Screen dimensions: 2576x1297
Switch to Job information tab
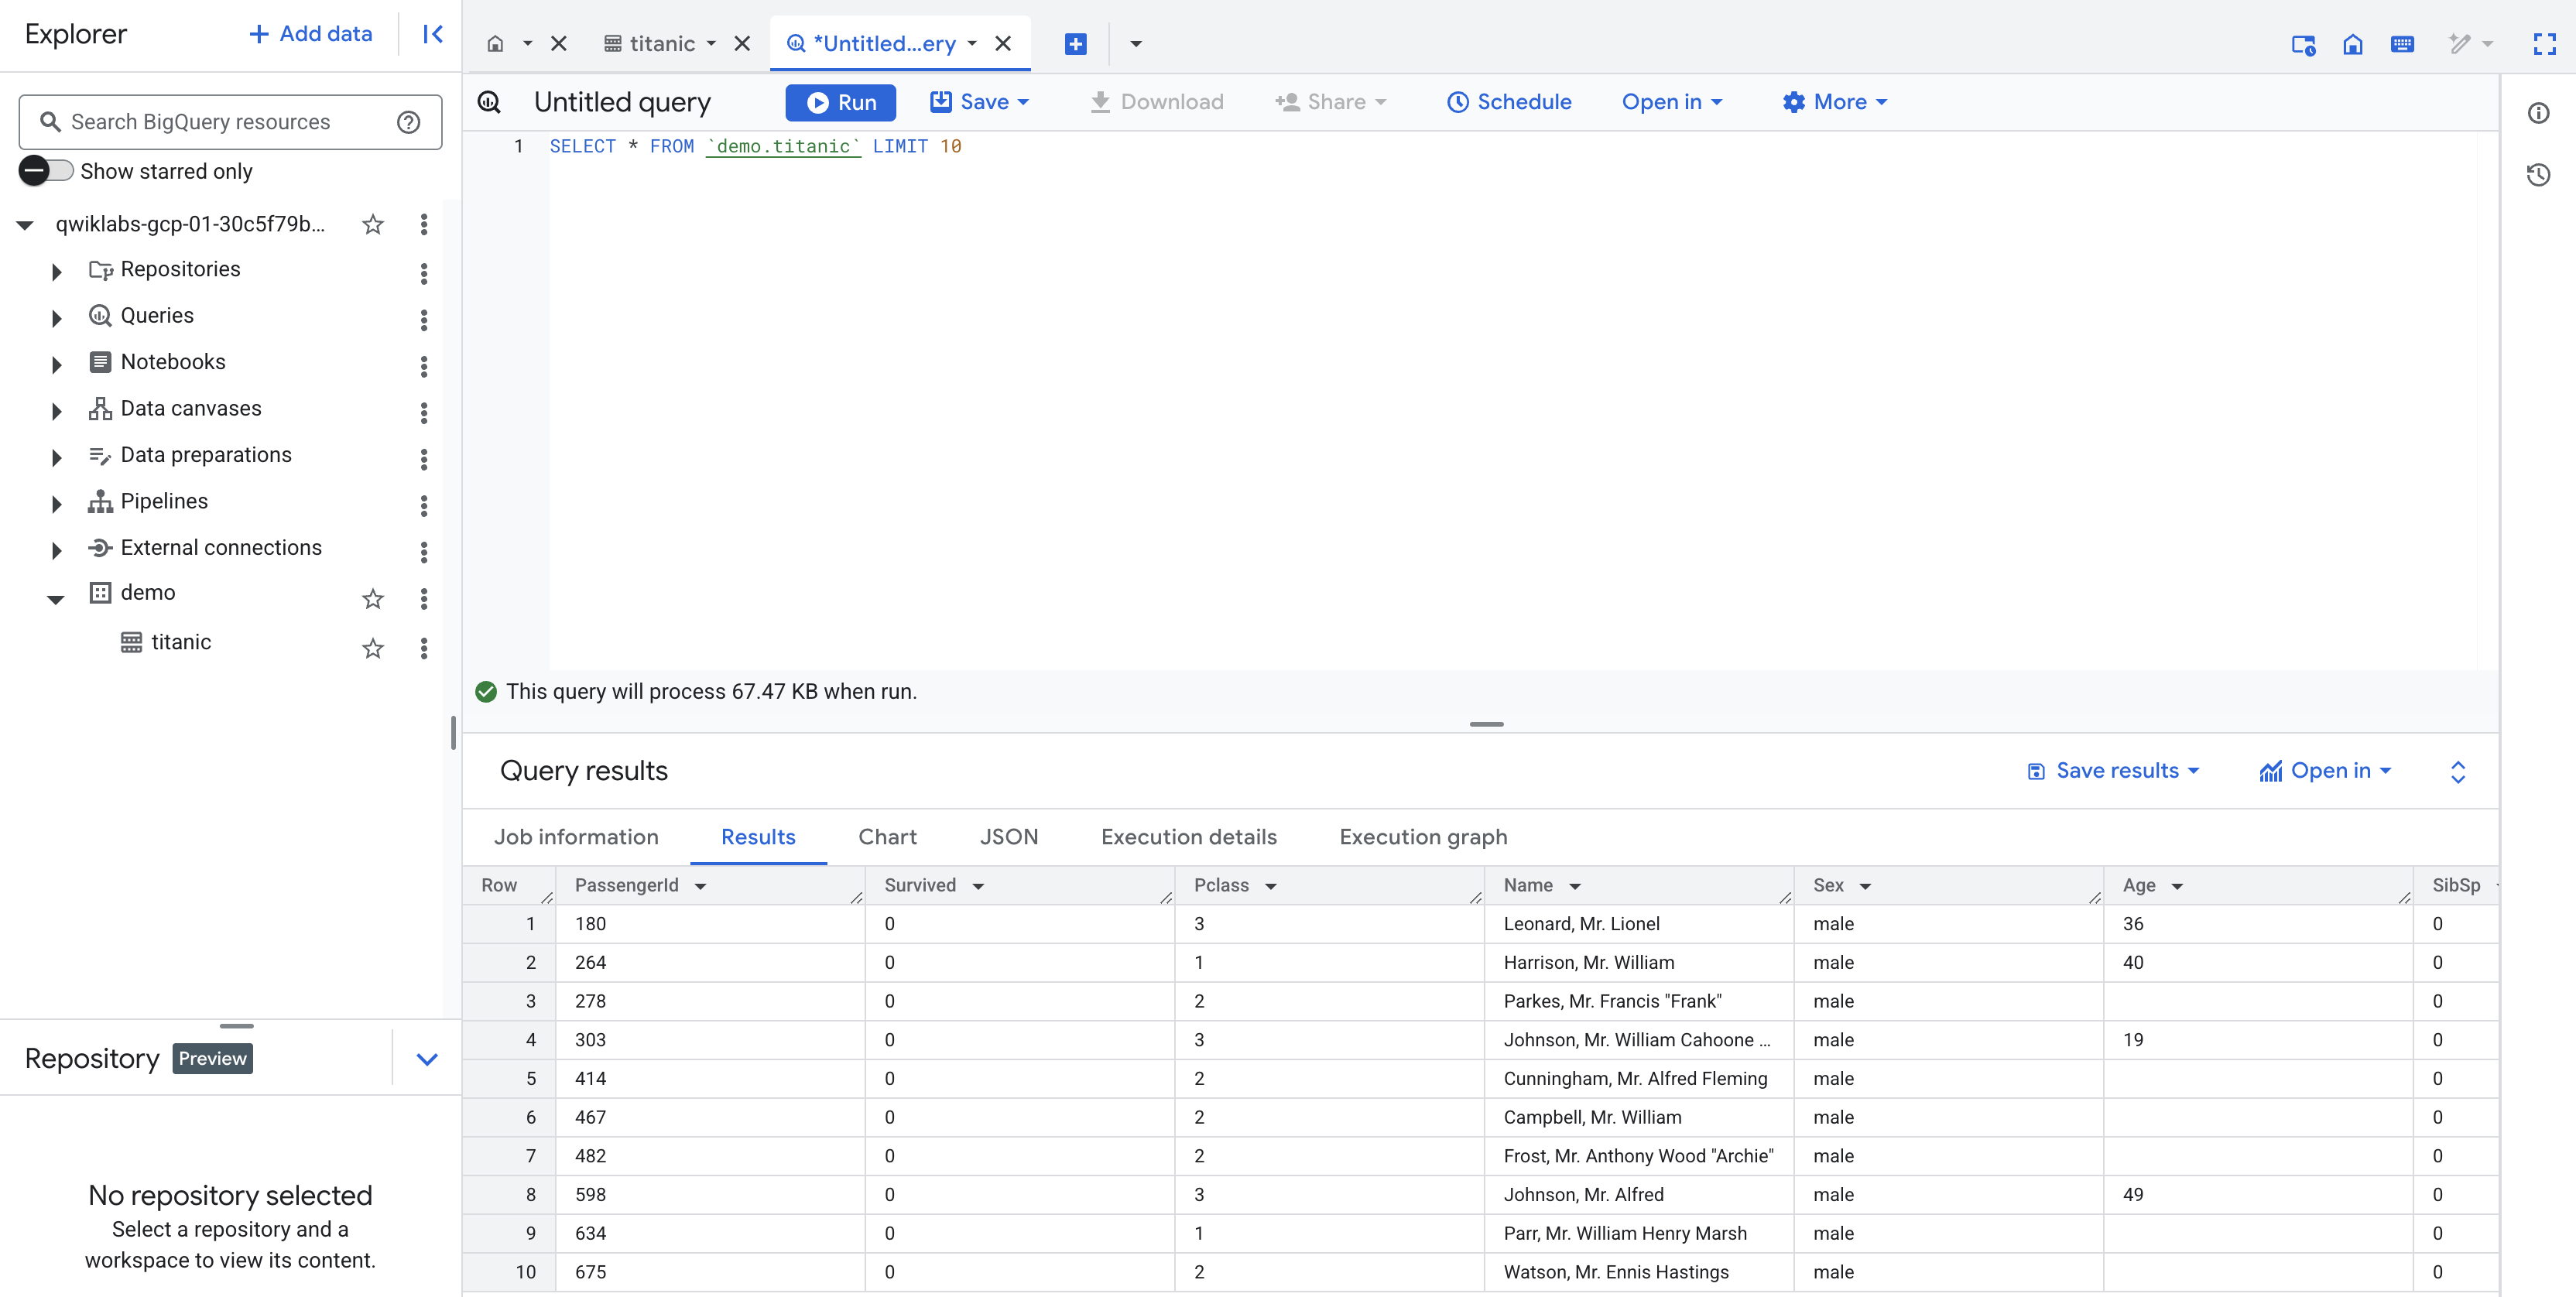(576, 837)
